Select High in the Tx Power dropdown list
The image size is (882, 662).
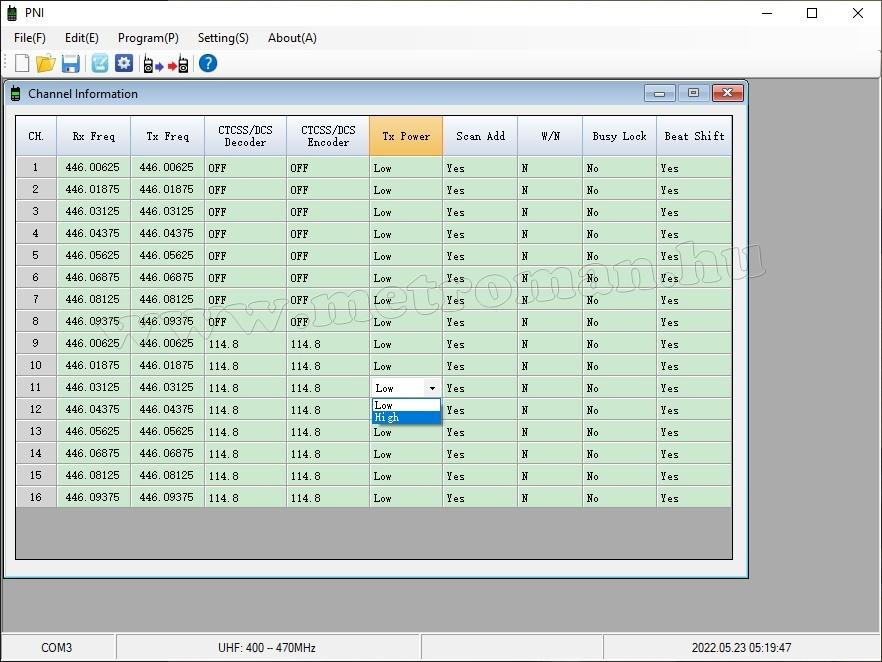(x=406, y=418)
